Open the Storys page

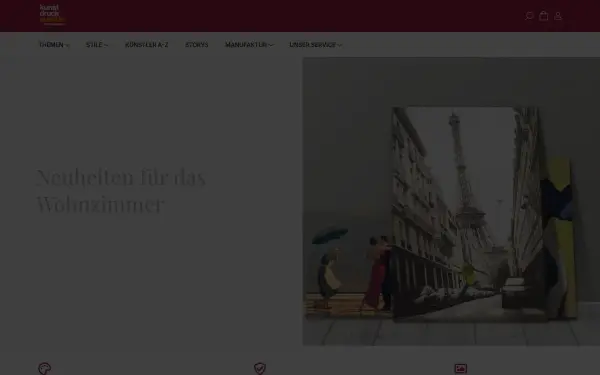pos(197,45)
